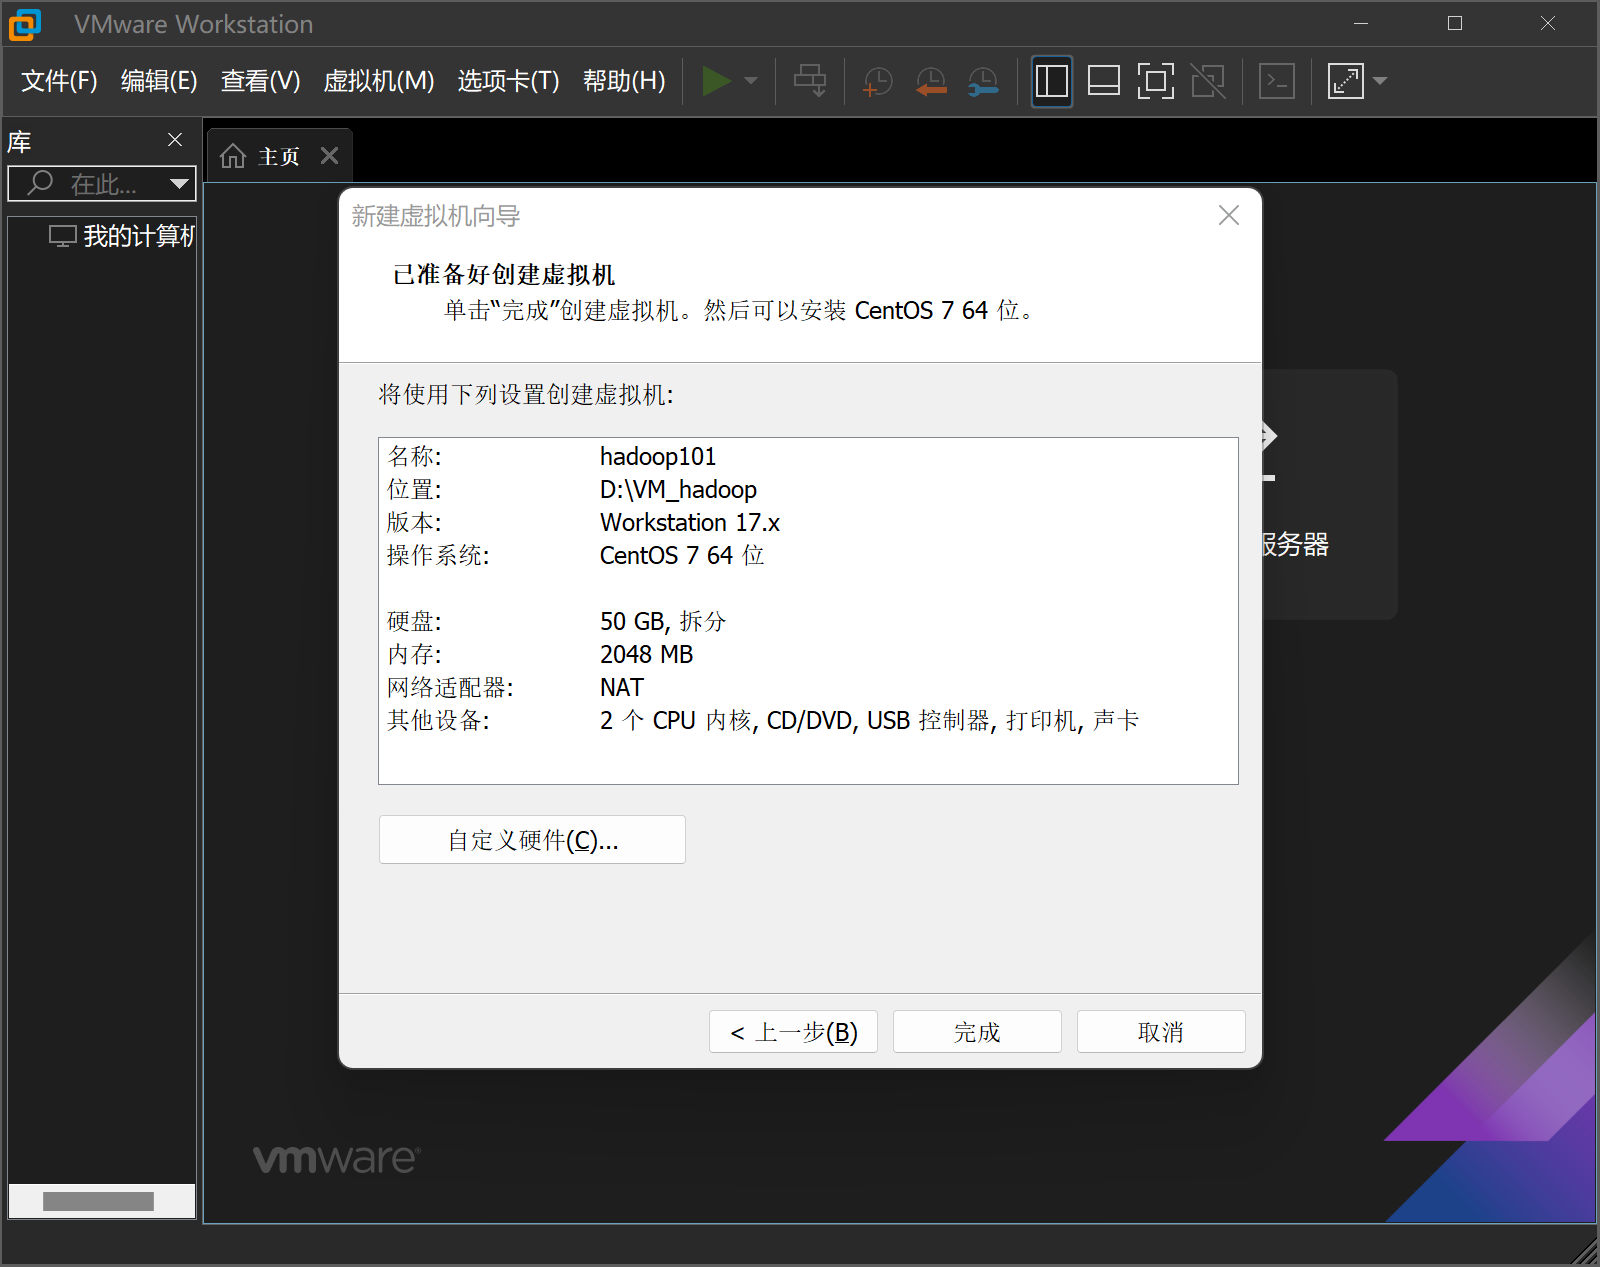
Task: Click the send Ctrl+Alt+Del toolbar icon
Action: pos(810,81)
